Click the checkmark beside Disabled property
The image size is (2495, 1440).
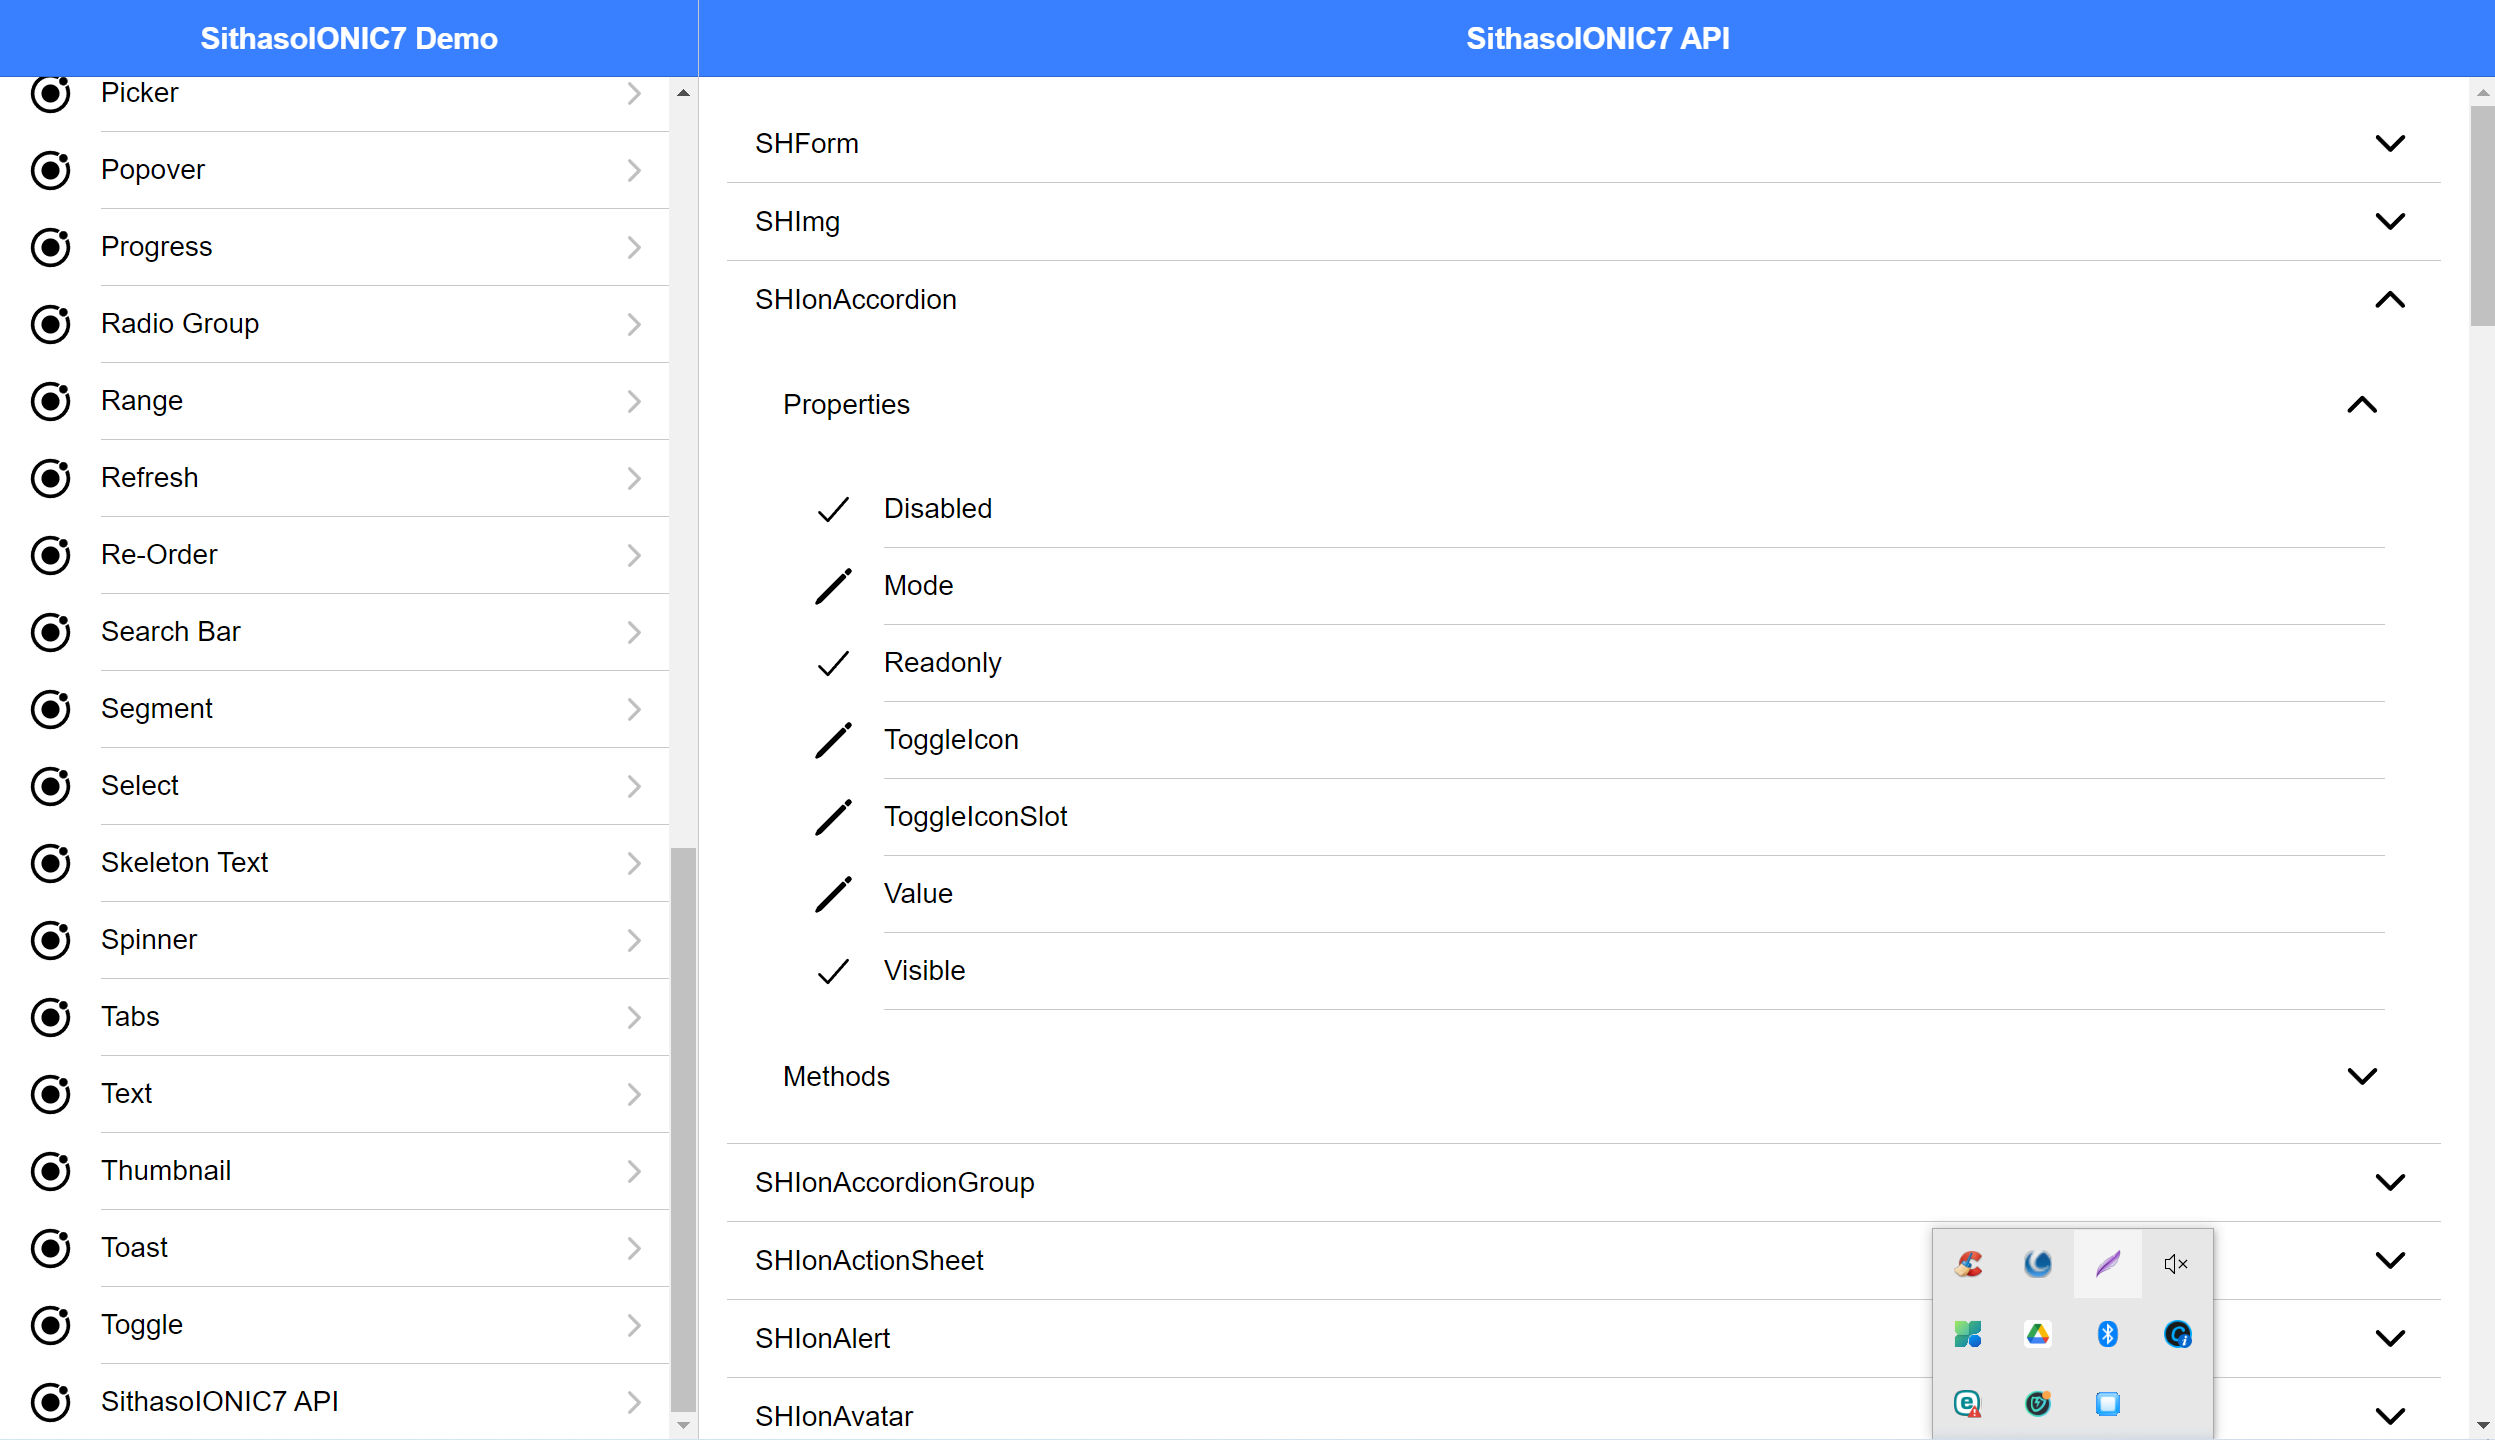tap(833, 509)
